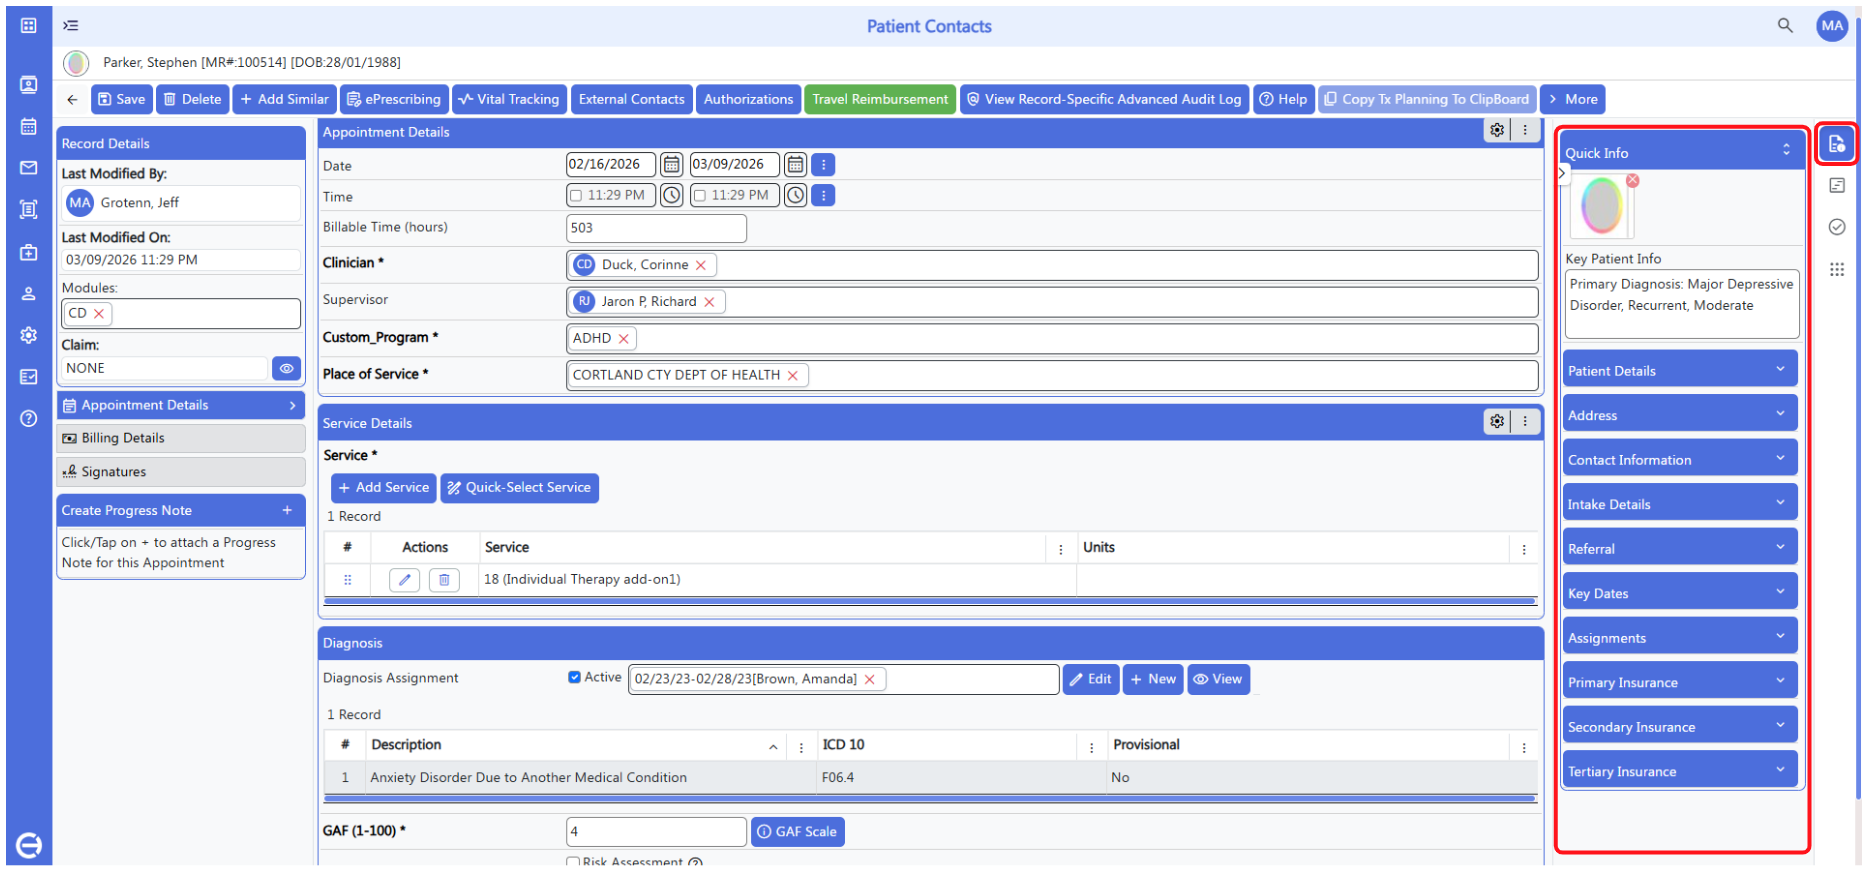The height and width of the screenshot is (872, 1867).
Task: Click the GAF (1-100) input field
Action: (x=656, y=831)
